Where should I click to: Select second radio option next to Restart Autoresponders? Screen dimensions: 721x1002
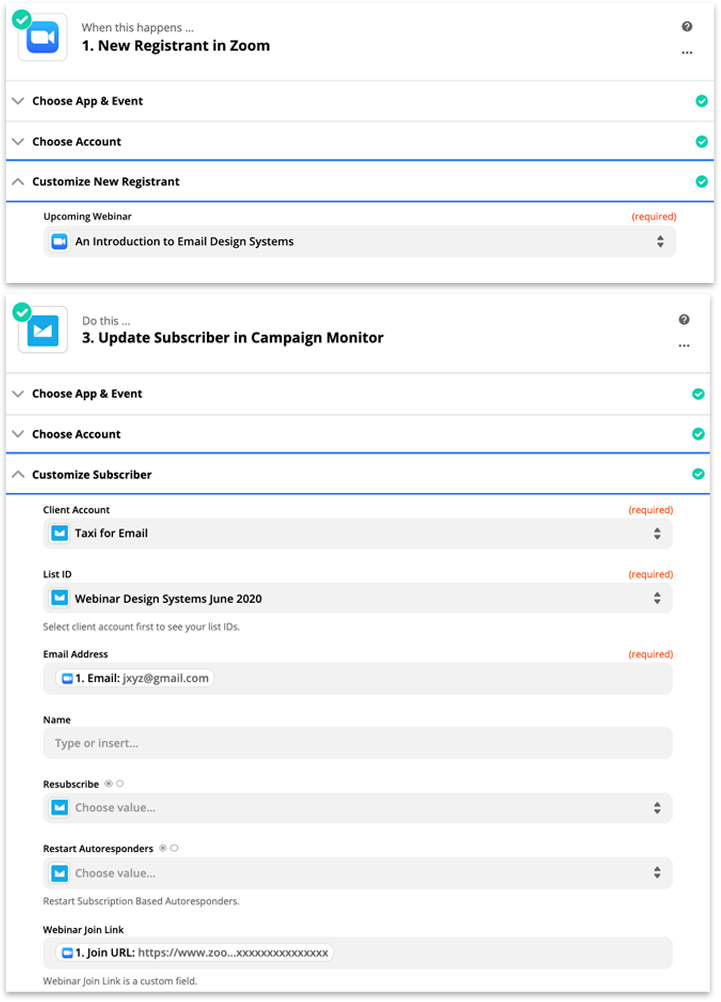(x=174, y=848)
